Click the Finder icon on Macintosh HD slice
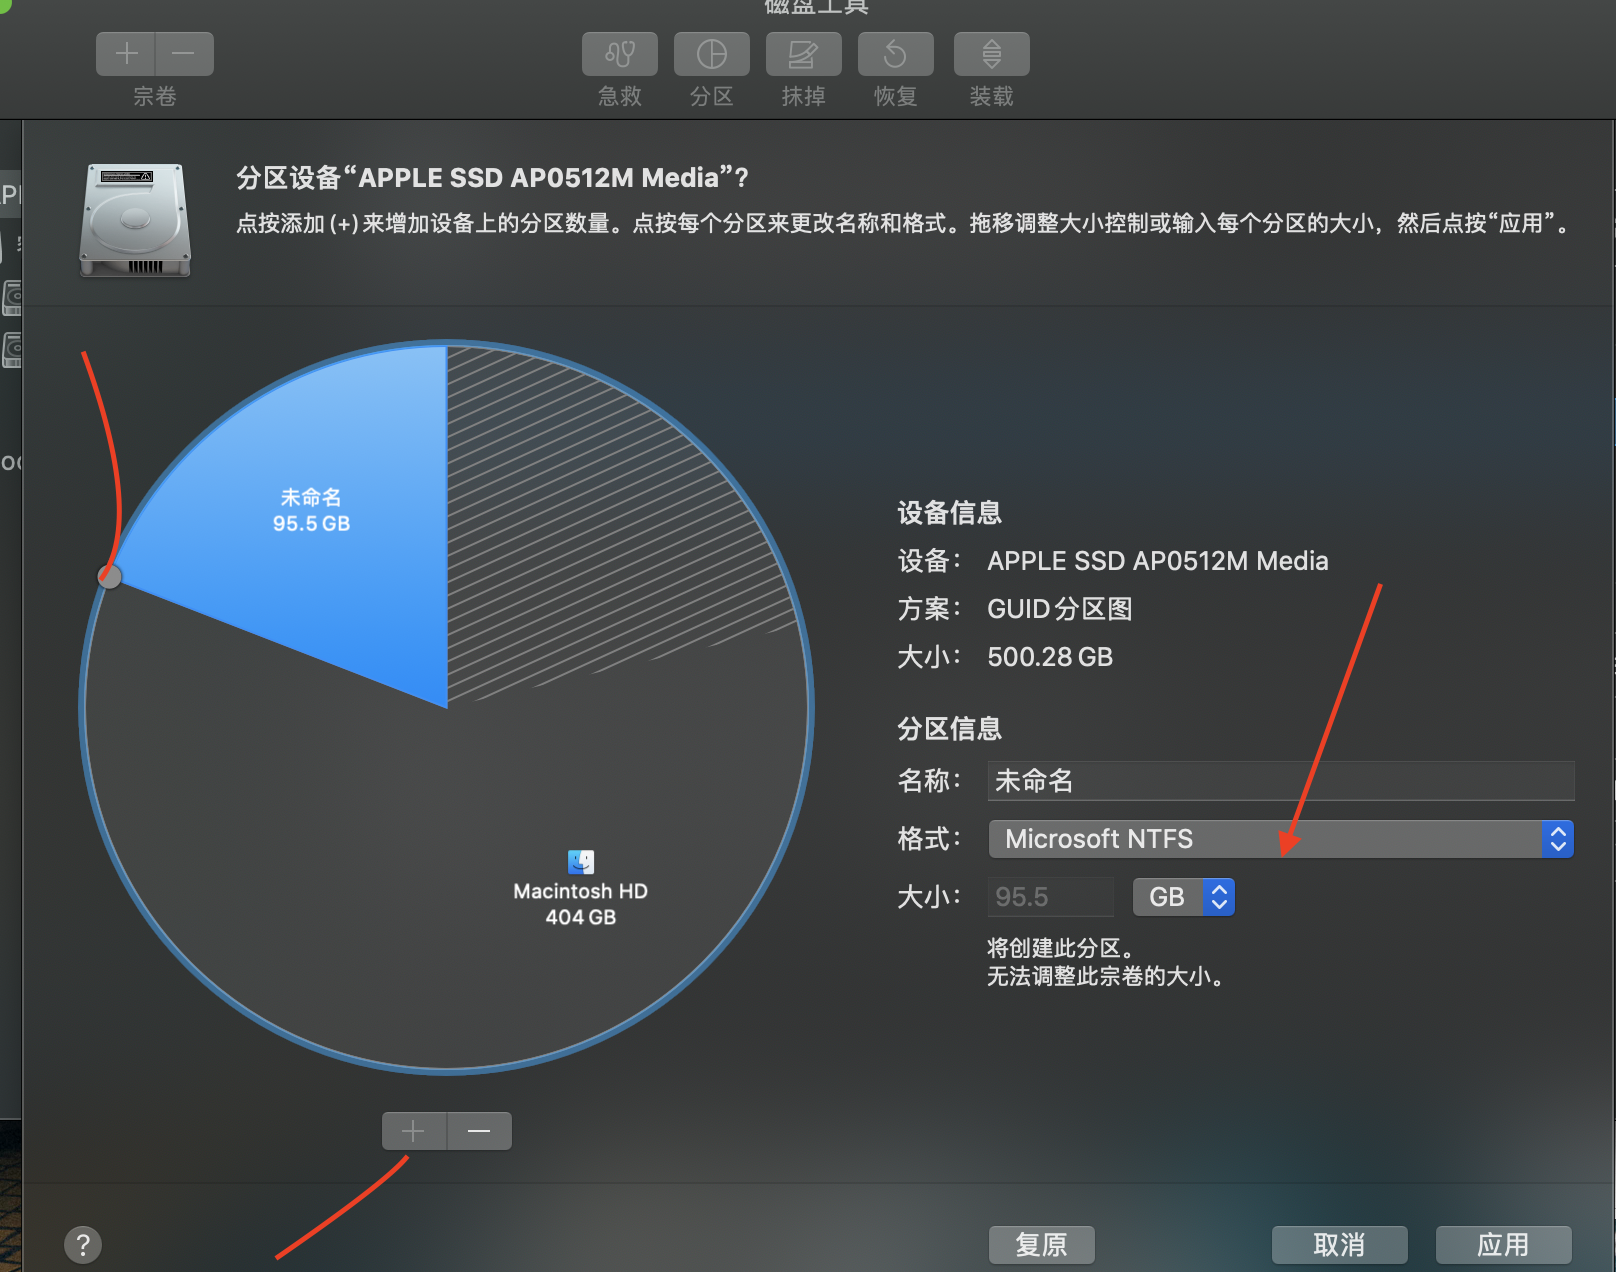 pos(581,861)
